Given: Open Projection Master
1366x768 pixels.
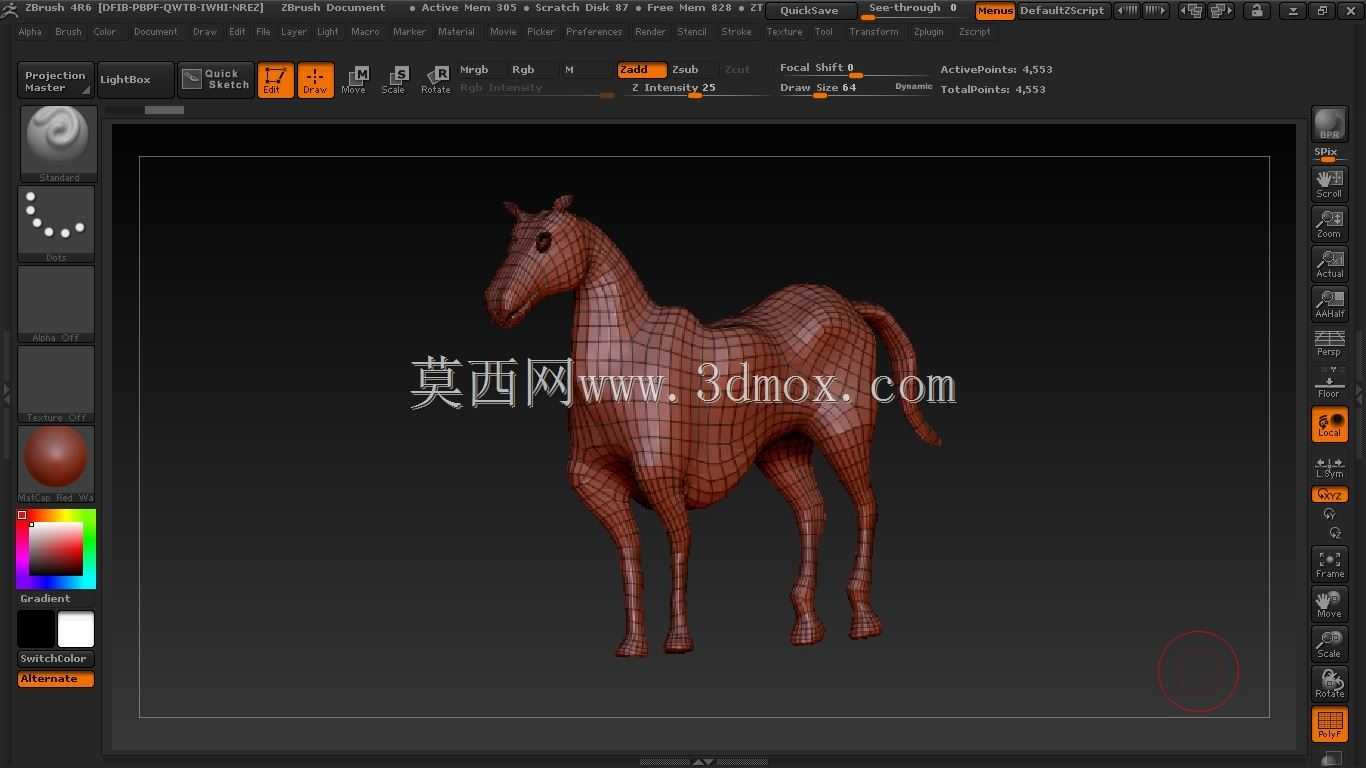Looking at the screenshot, I should [56, 80].
